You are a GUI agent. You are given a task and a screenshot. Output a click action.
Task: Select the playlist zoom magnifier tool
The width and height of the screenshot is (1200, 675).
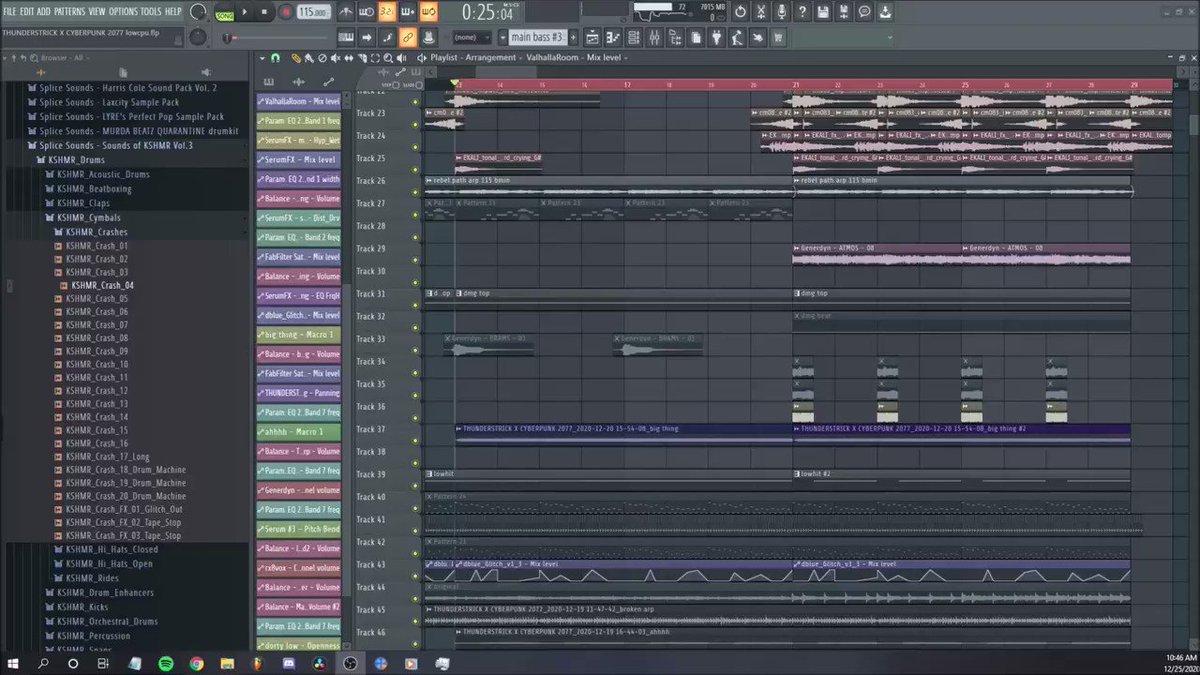[x=388, y=58]
